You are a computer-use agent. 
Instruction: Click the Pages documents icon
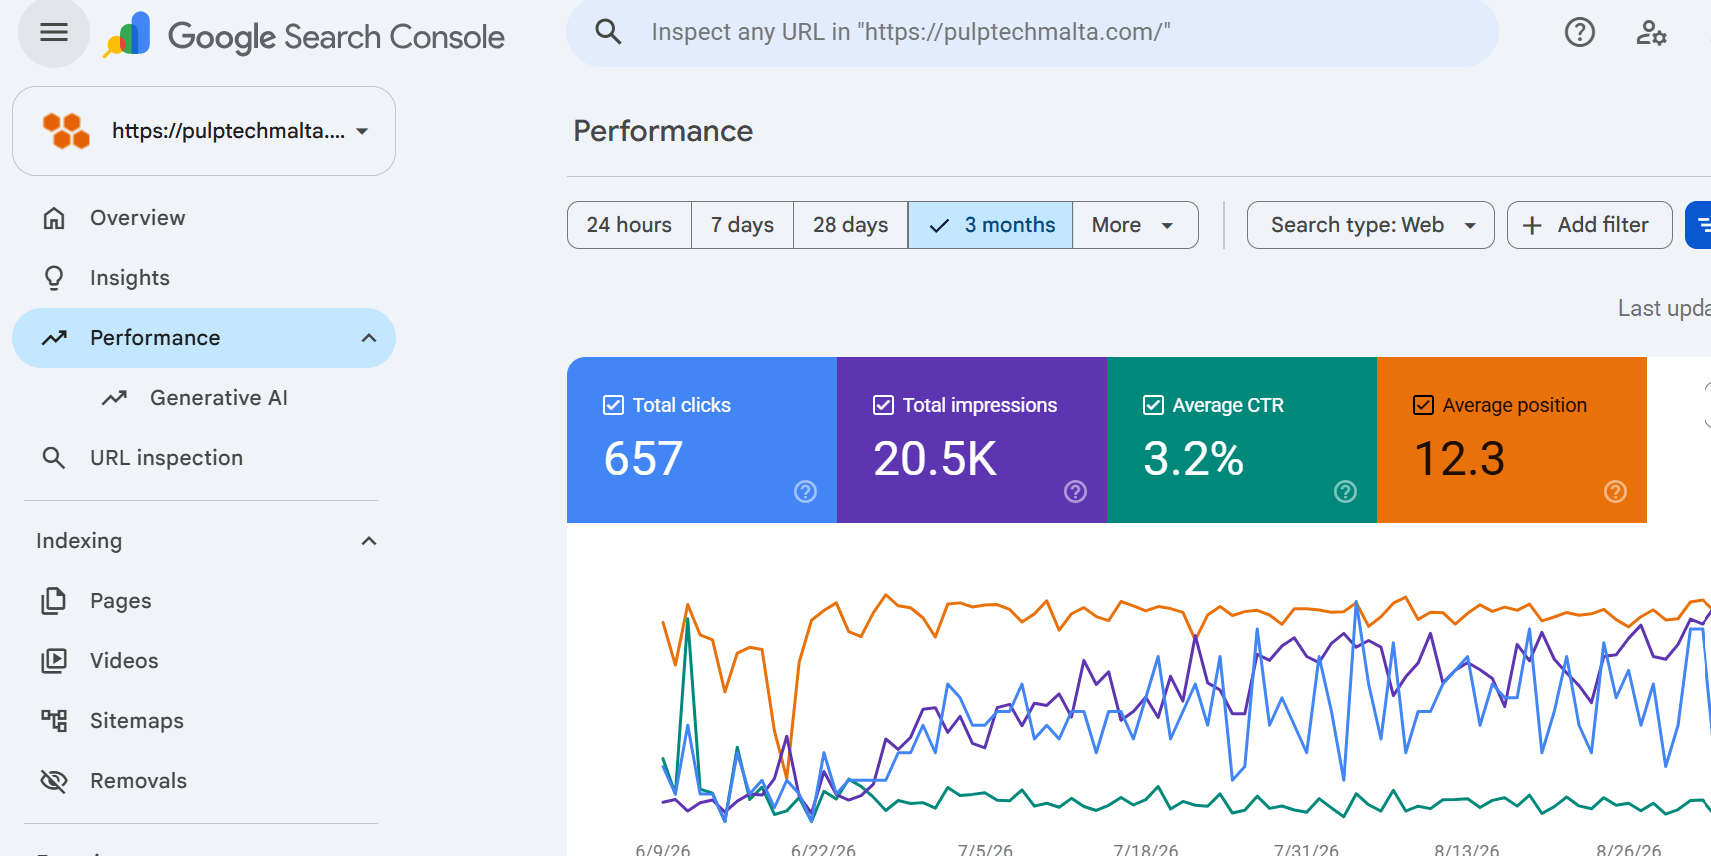(x=54, y=601)
